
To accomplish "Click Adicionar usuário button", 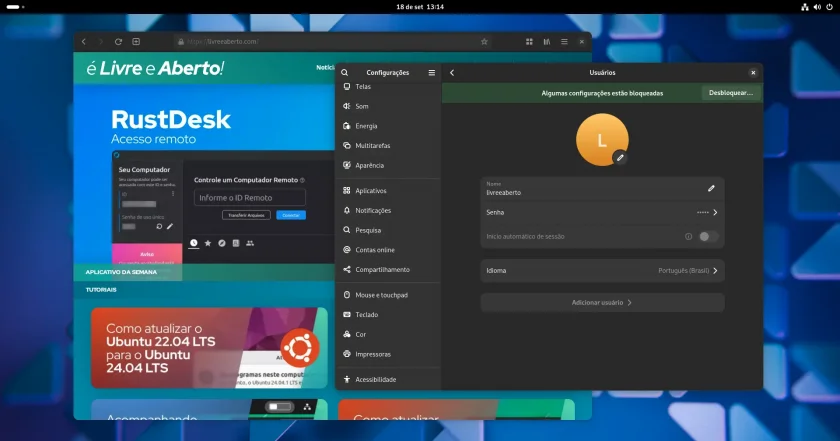I will [602, 303].
